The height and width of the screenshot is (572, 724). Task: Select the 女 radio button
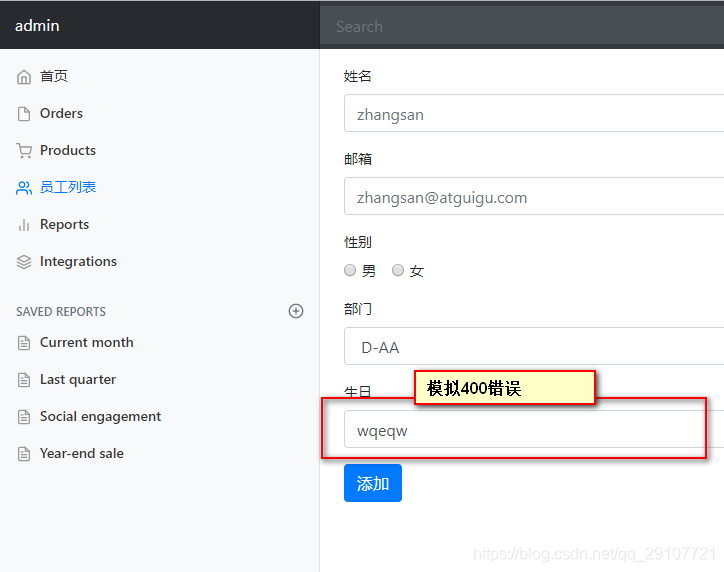coord(398,270)
